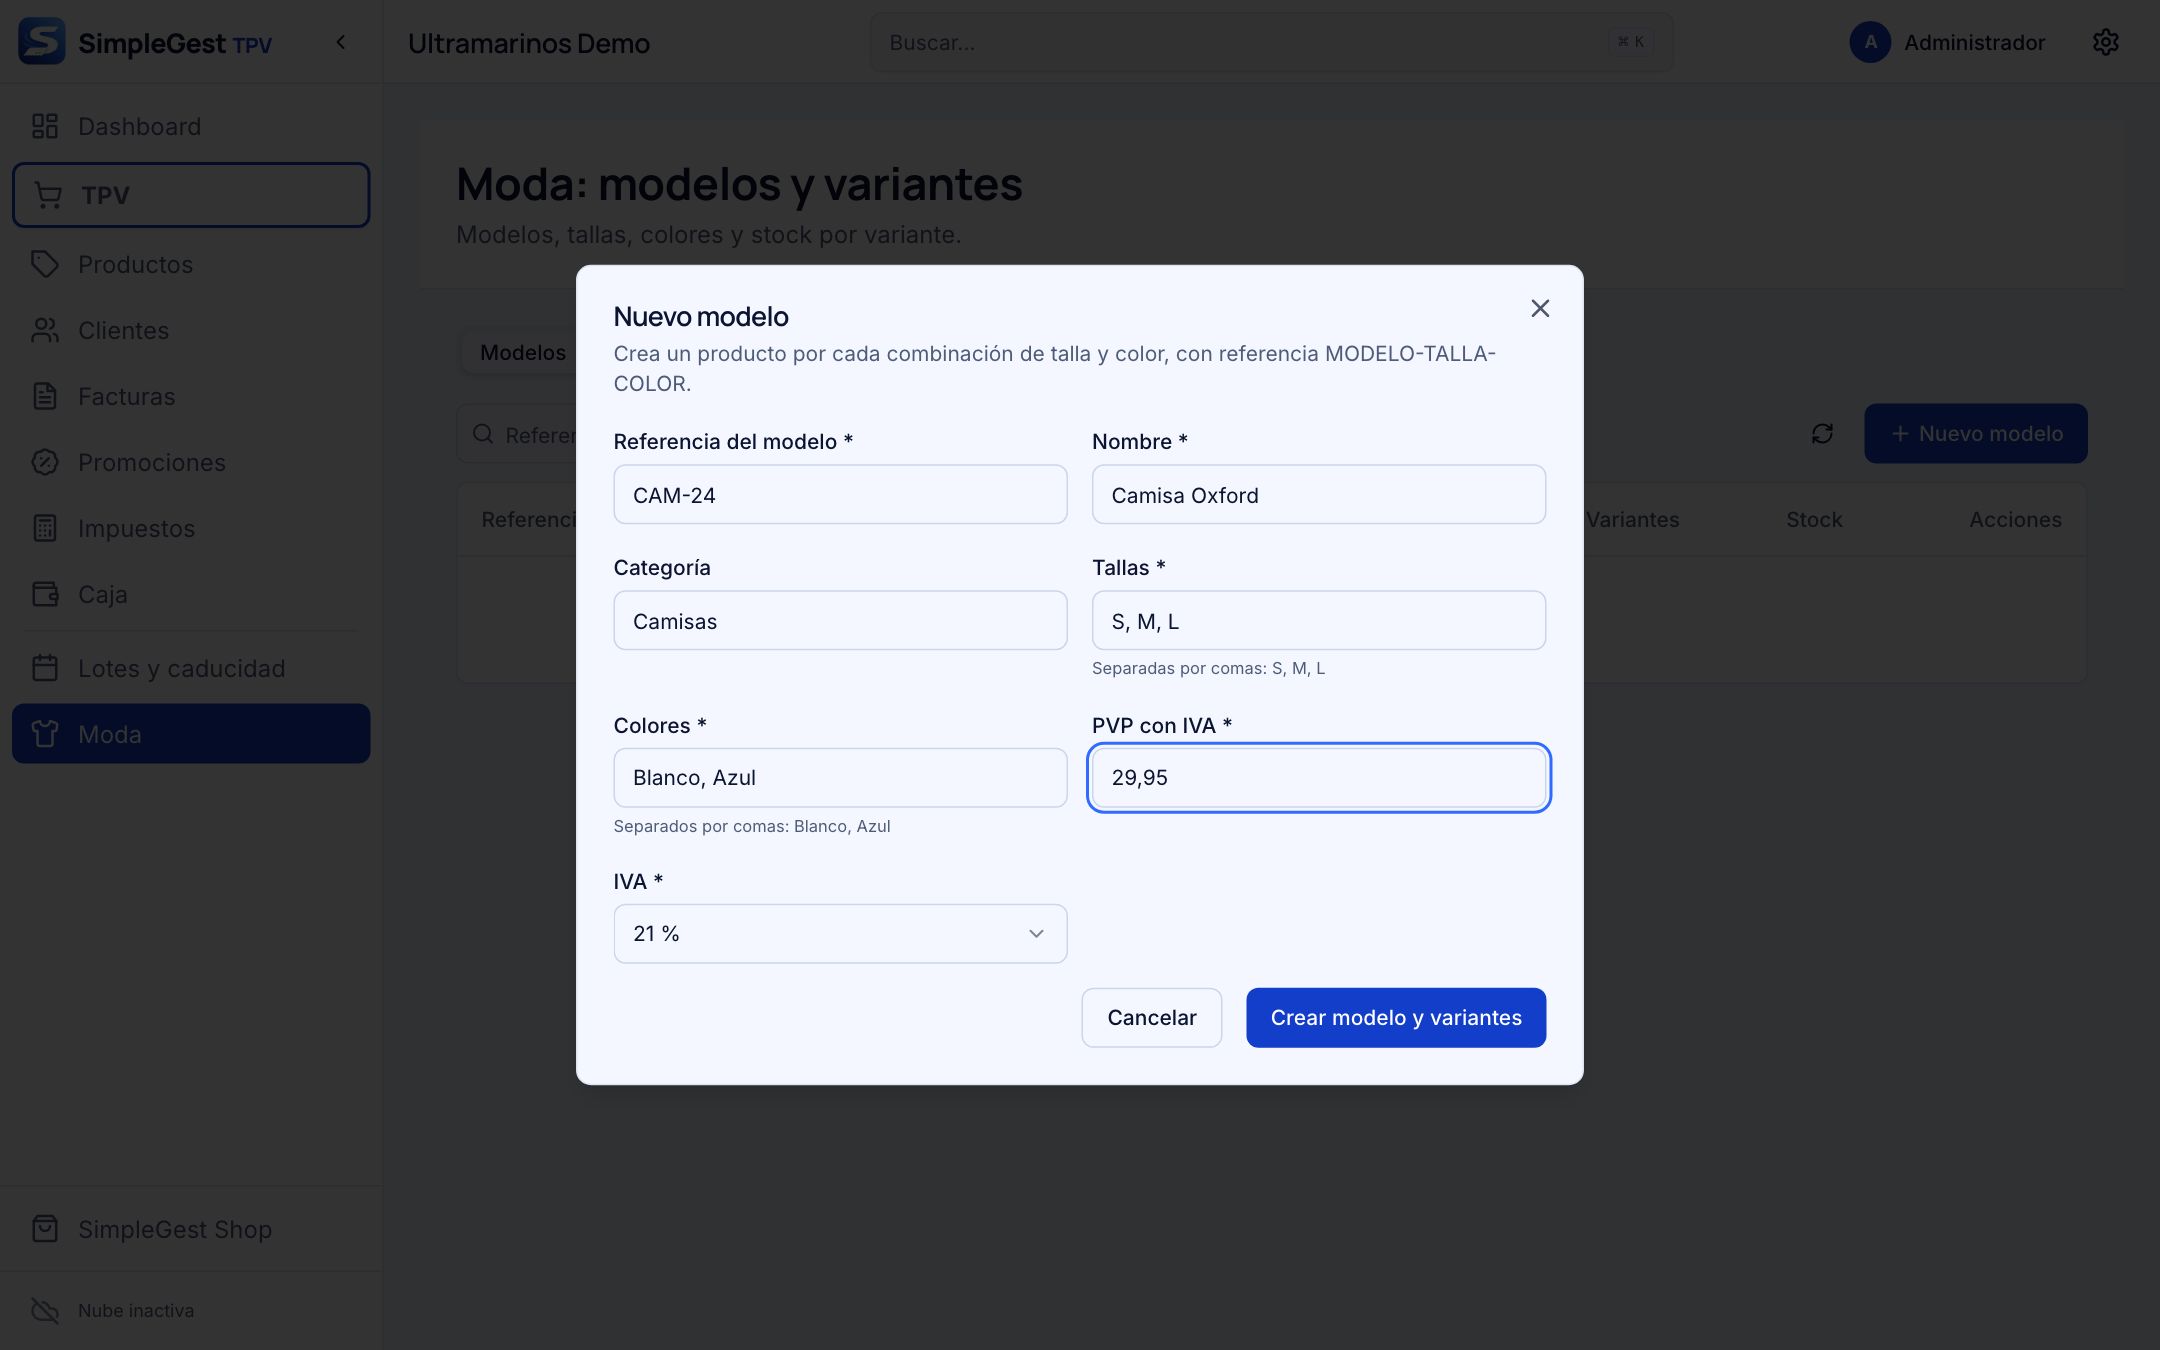The height and width of the screenshot is (1350, 2160).
Task: Click the Tallas input field
Action: point(1318,620)
